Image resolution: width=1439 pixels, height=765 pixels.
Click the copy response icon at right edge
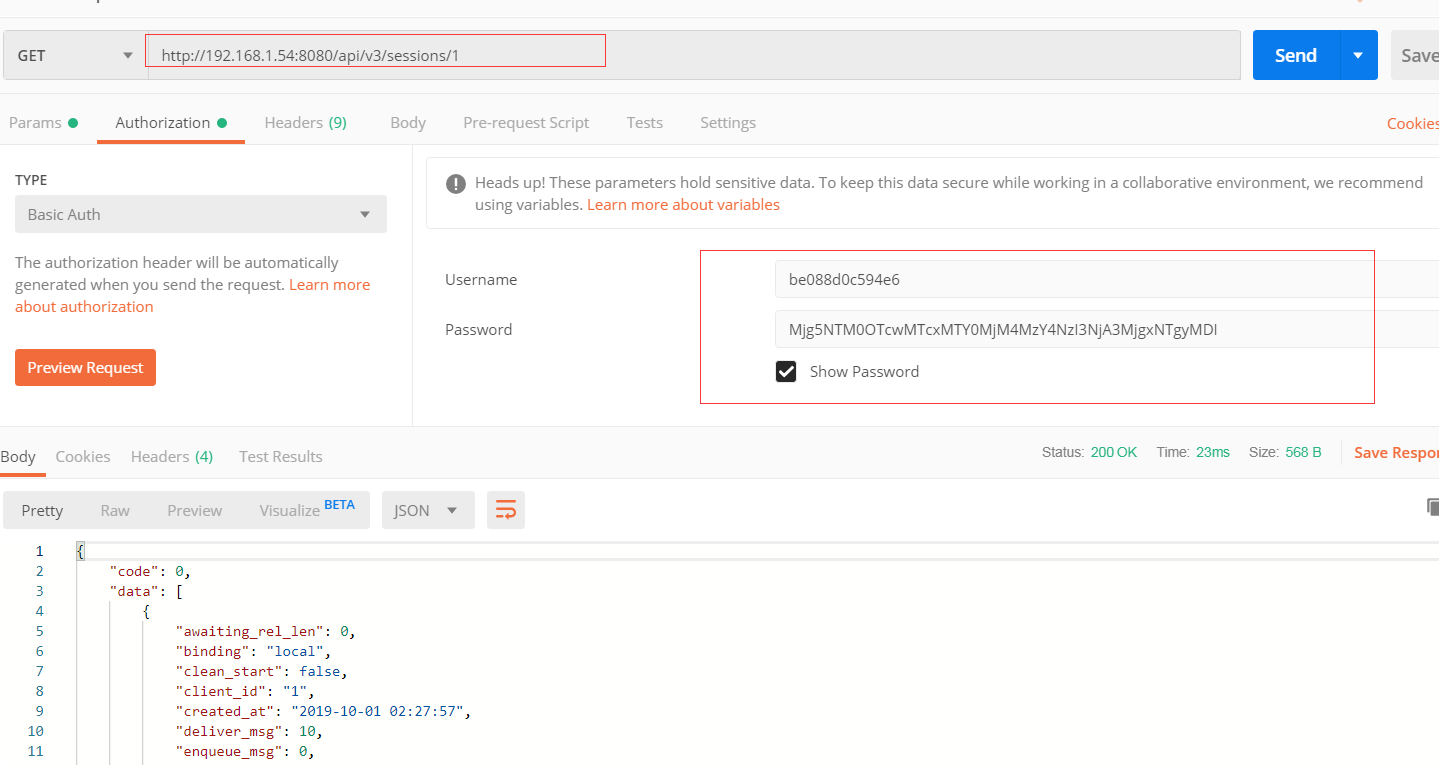[x=1433, y=507]
